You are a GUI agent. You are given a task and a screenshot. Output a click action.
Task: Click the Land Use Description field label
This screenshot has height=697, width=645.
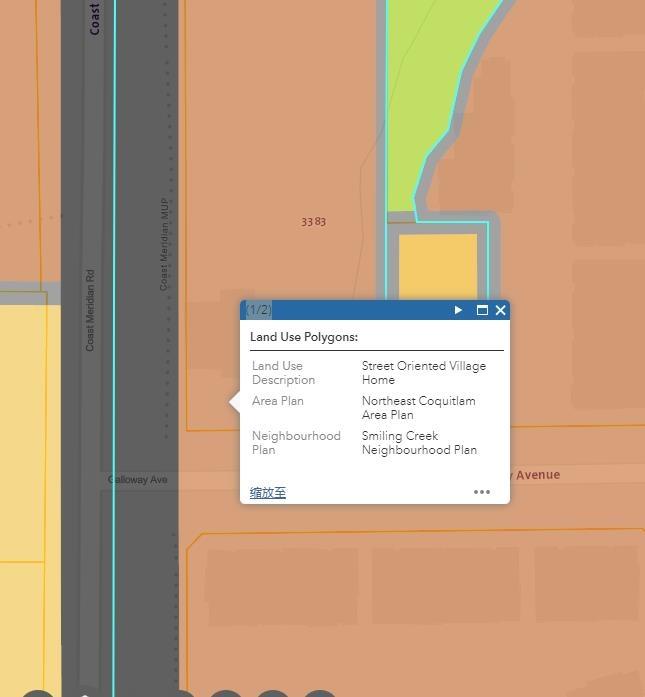tap(284, 373)
